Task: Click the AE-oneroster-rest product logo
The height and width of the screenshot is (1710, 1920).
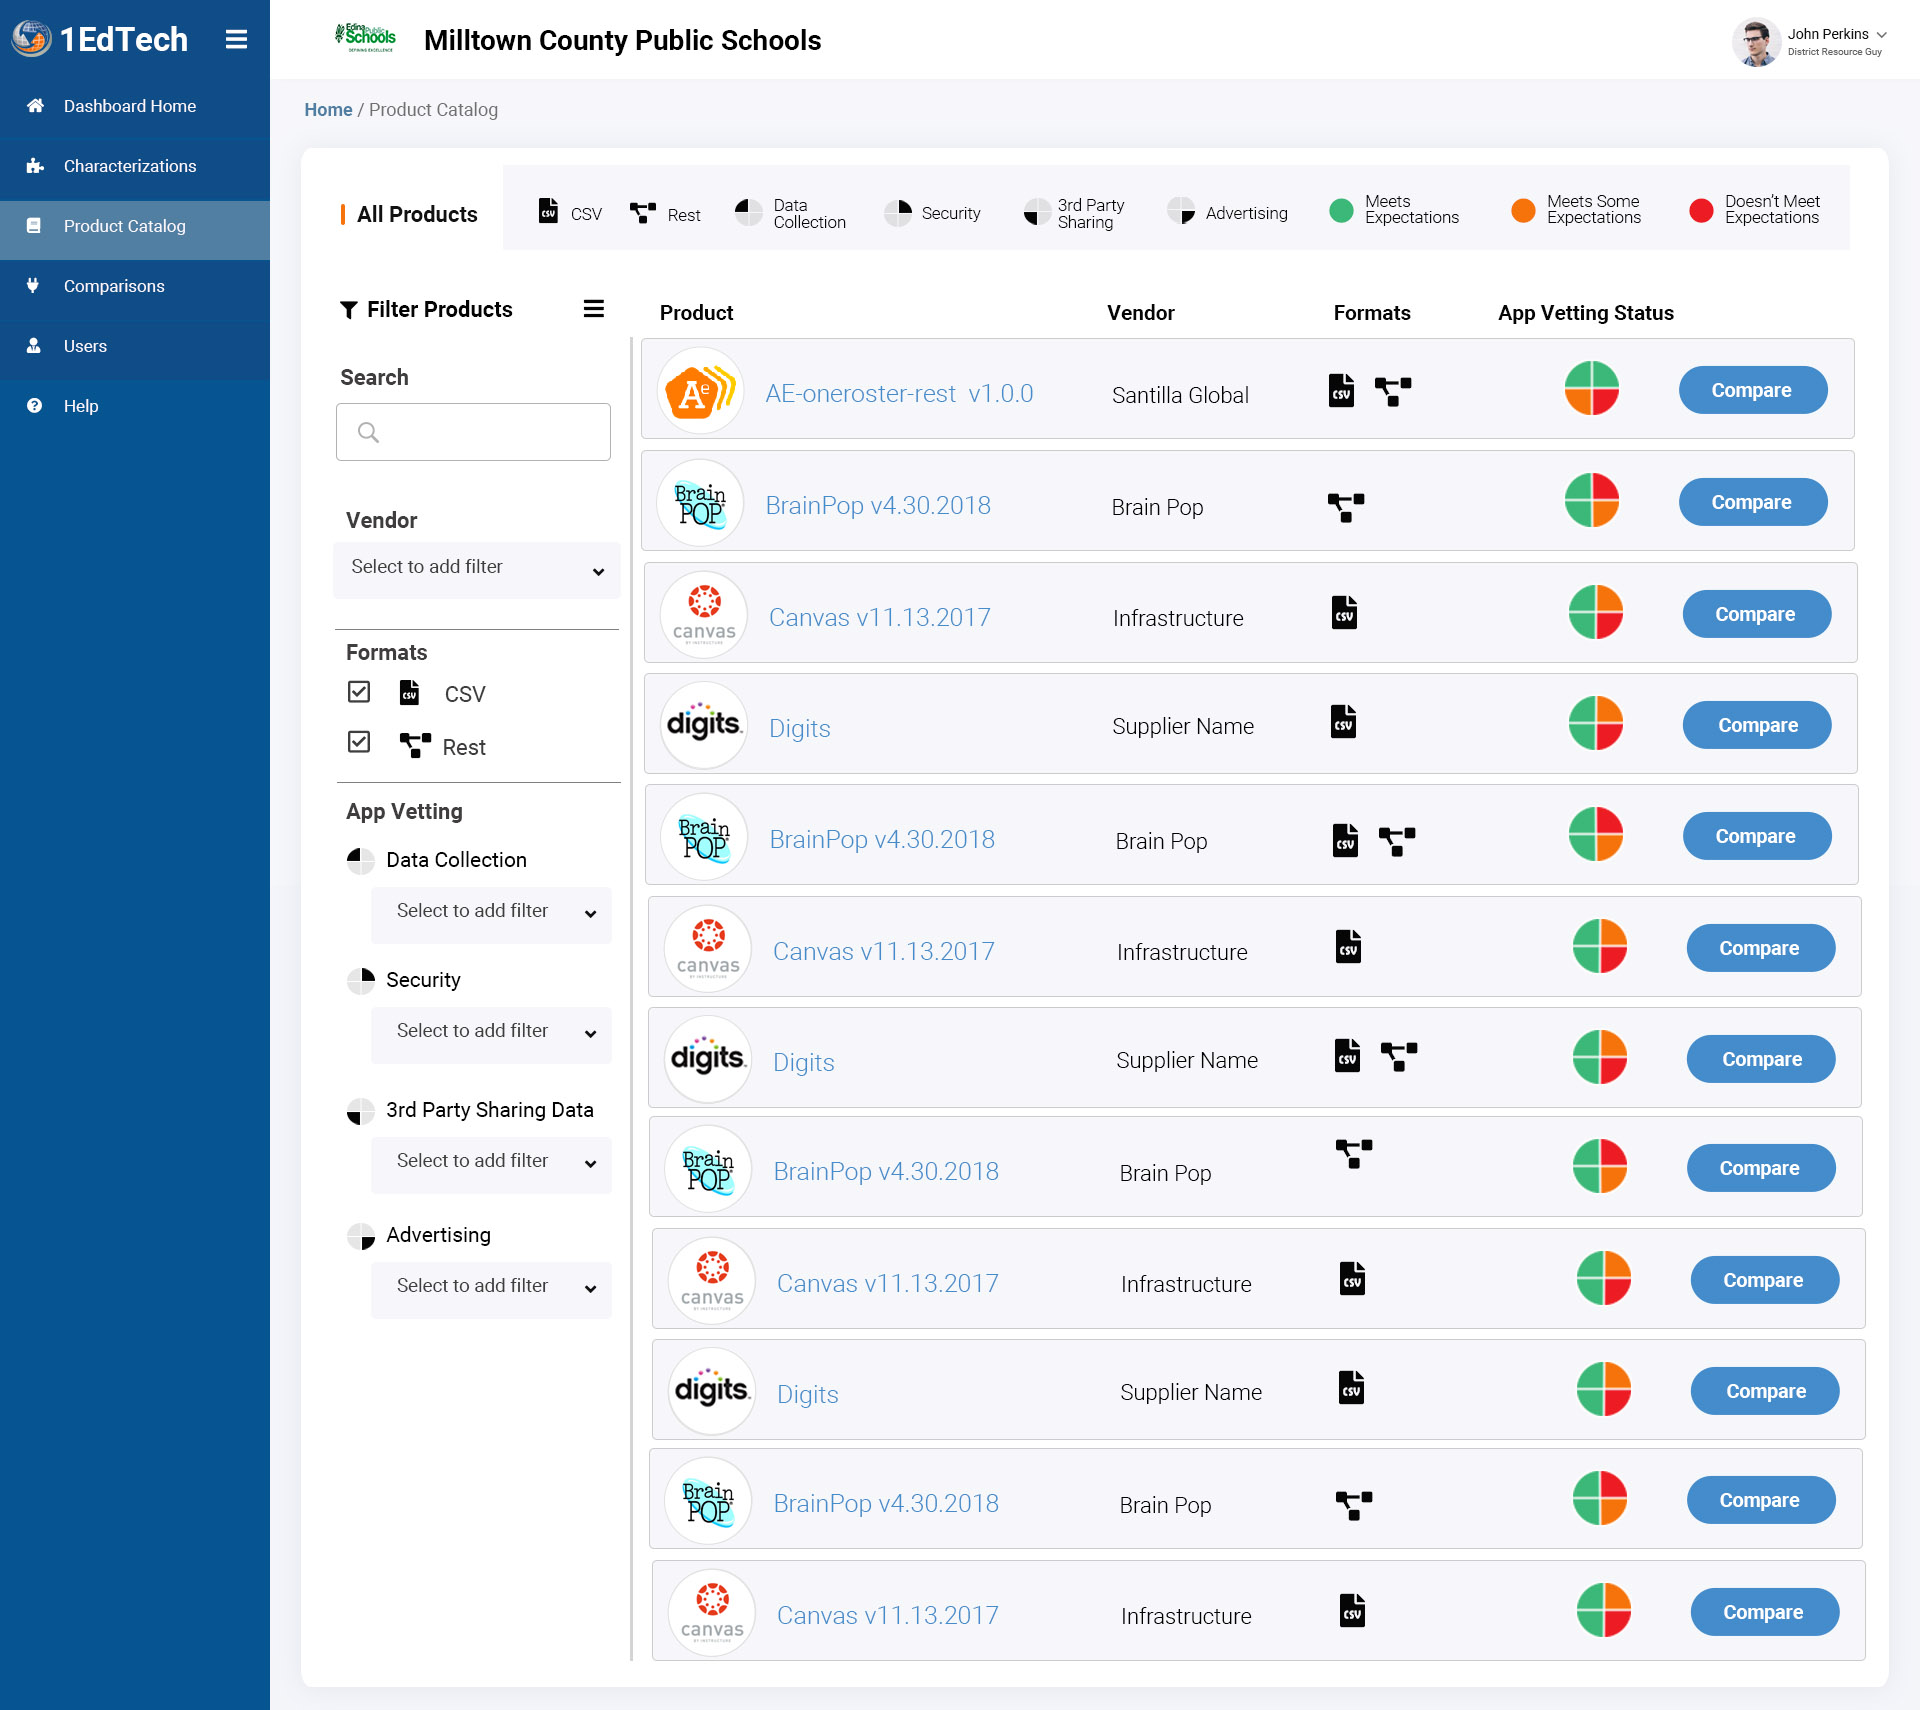Action: (x=701, y=391)
